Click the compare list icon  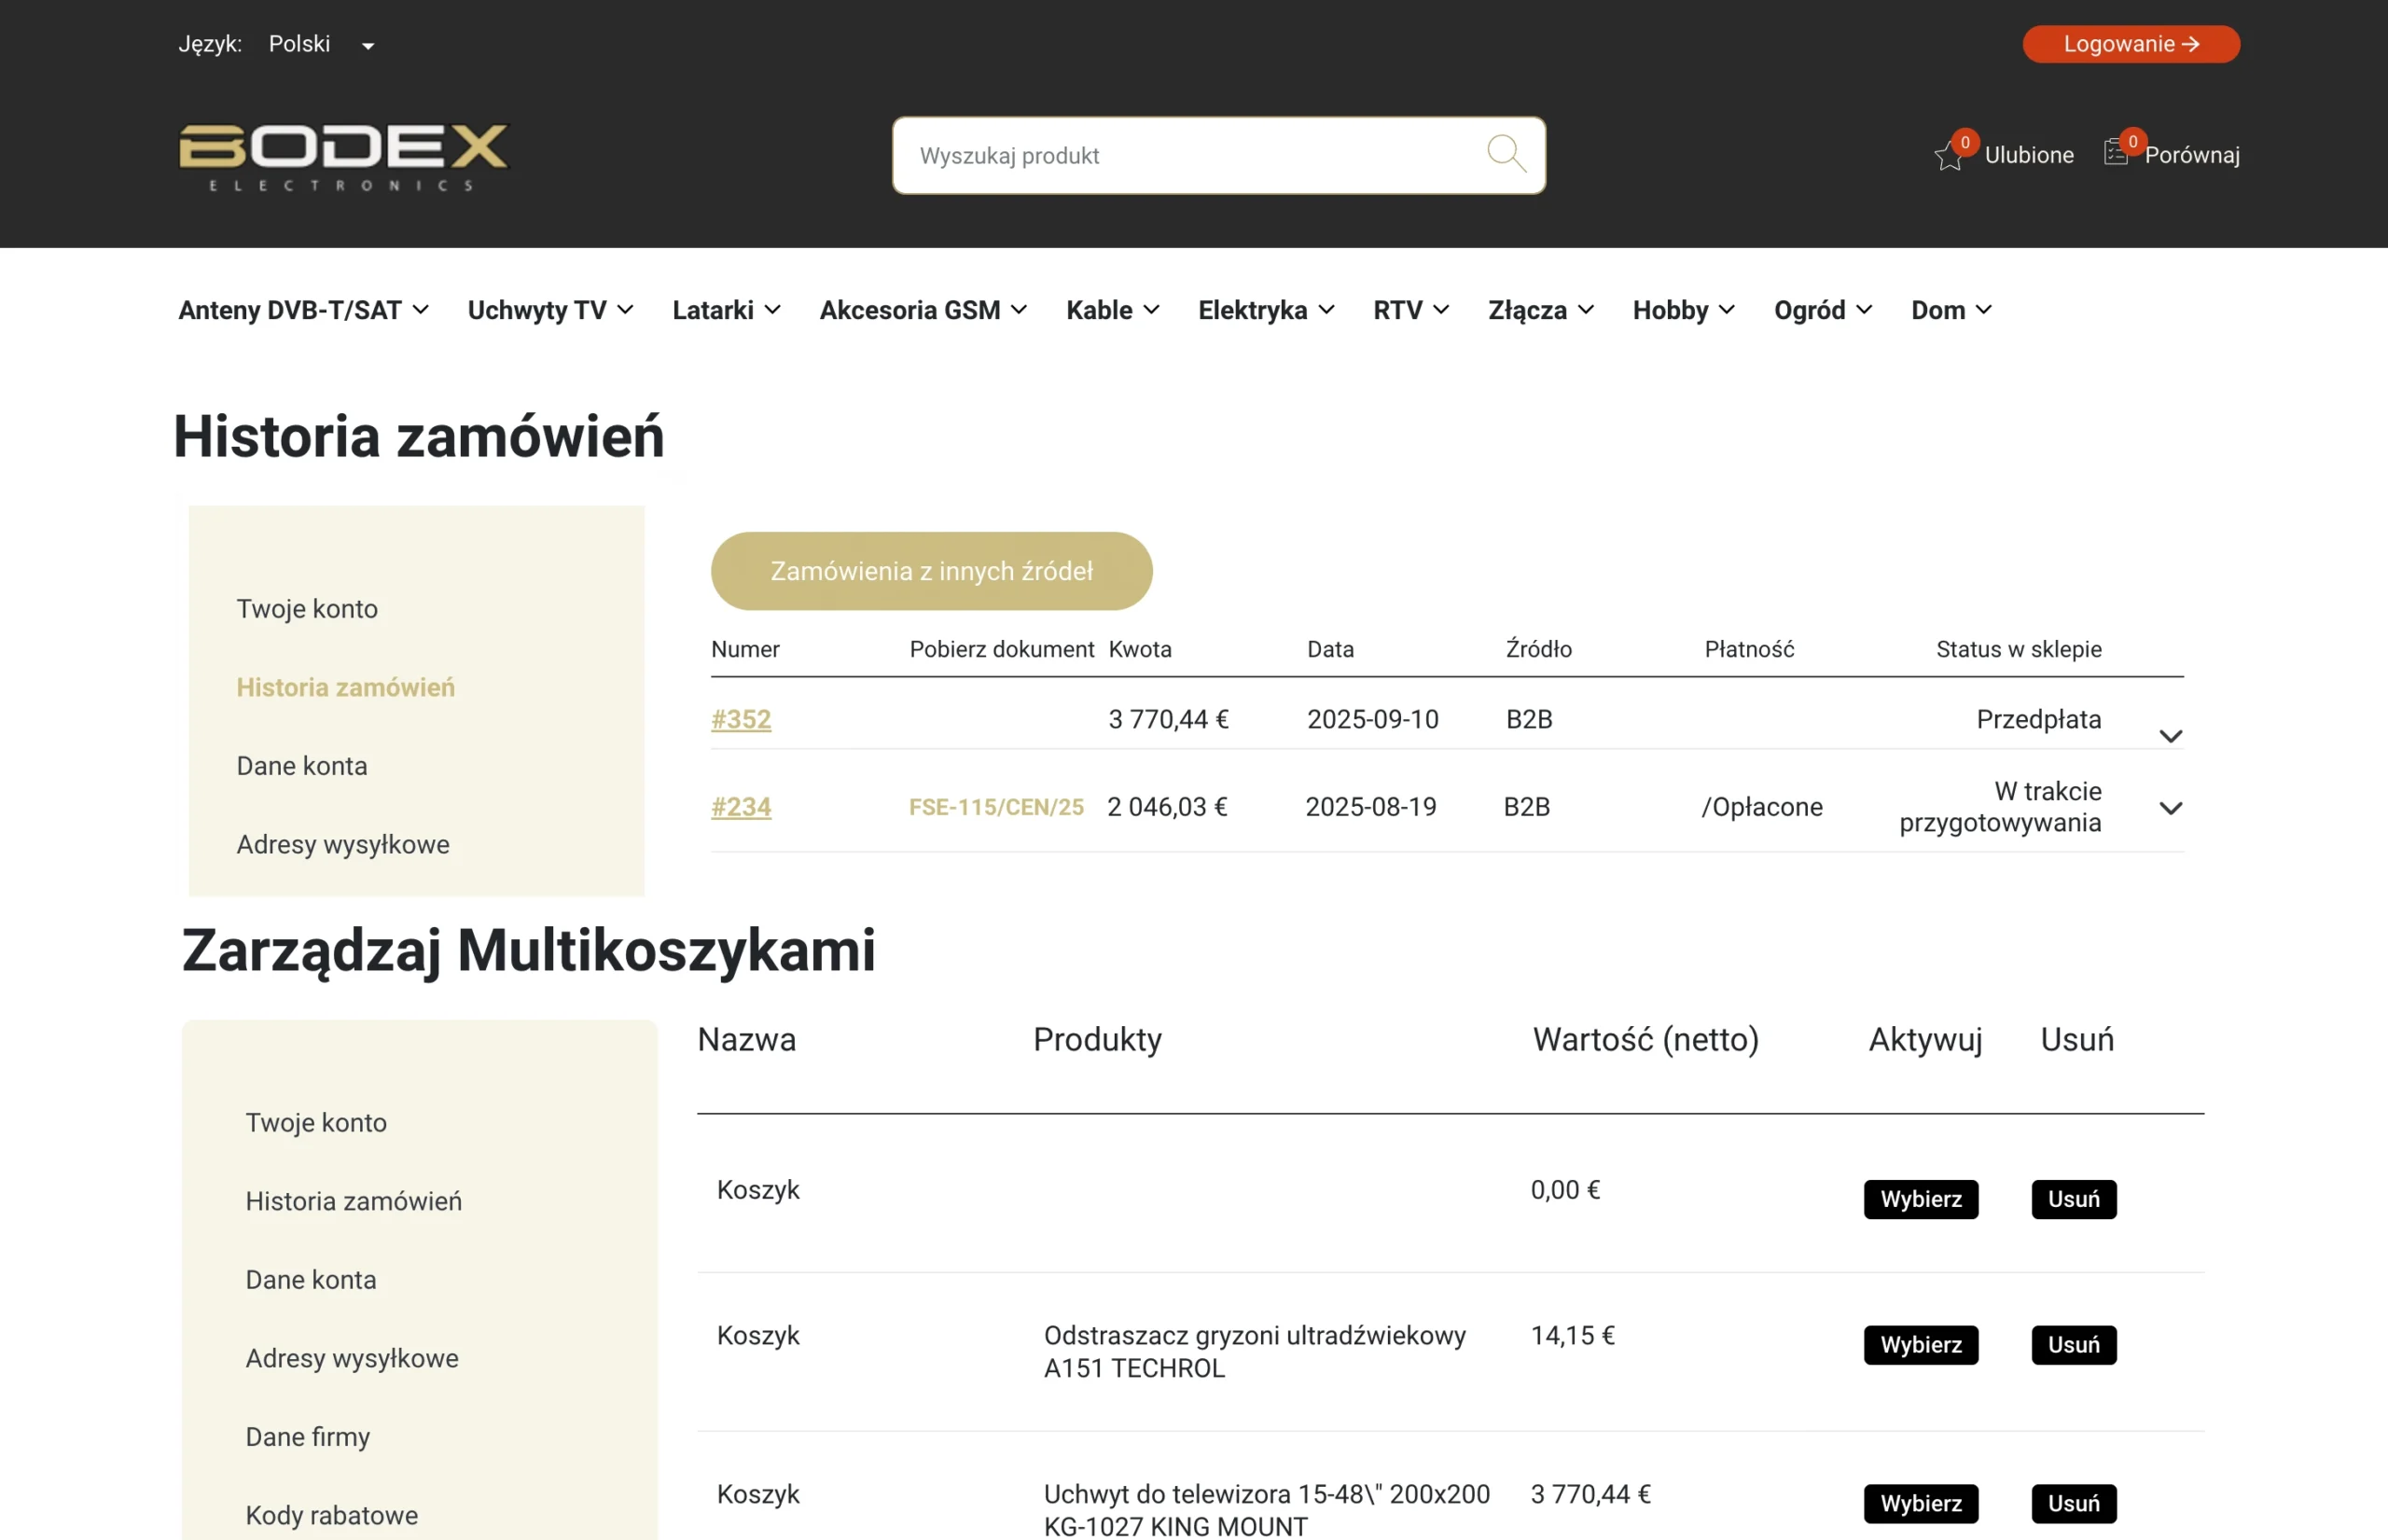pos(2115,153)
